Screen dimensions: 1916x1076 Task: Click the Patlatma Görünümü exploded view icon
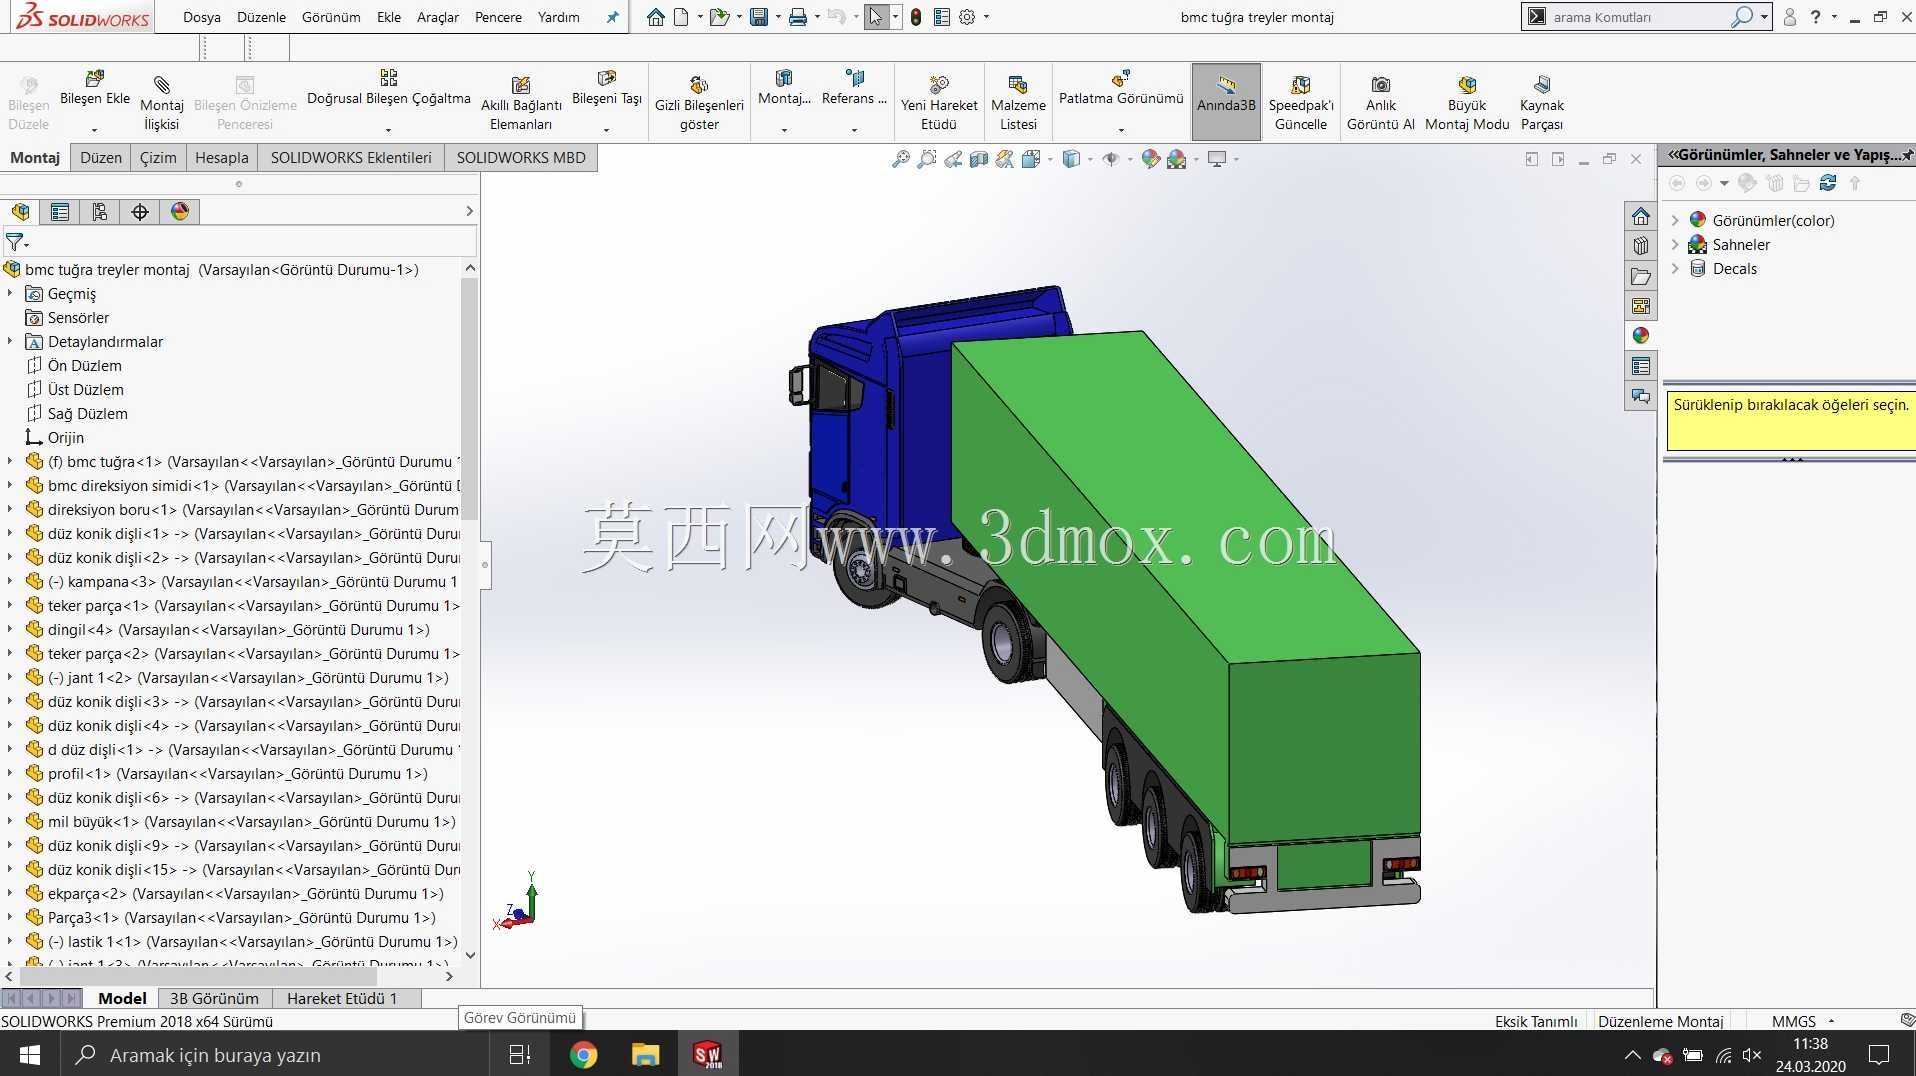point(1121,79)
